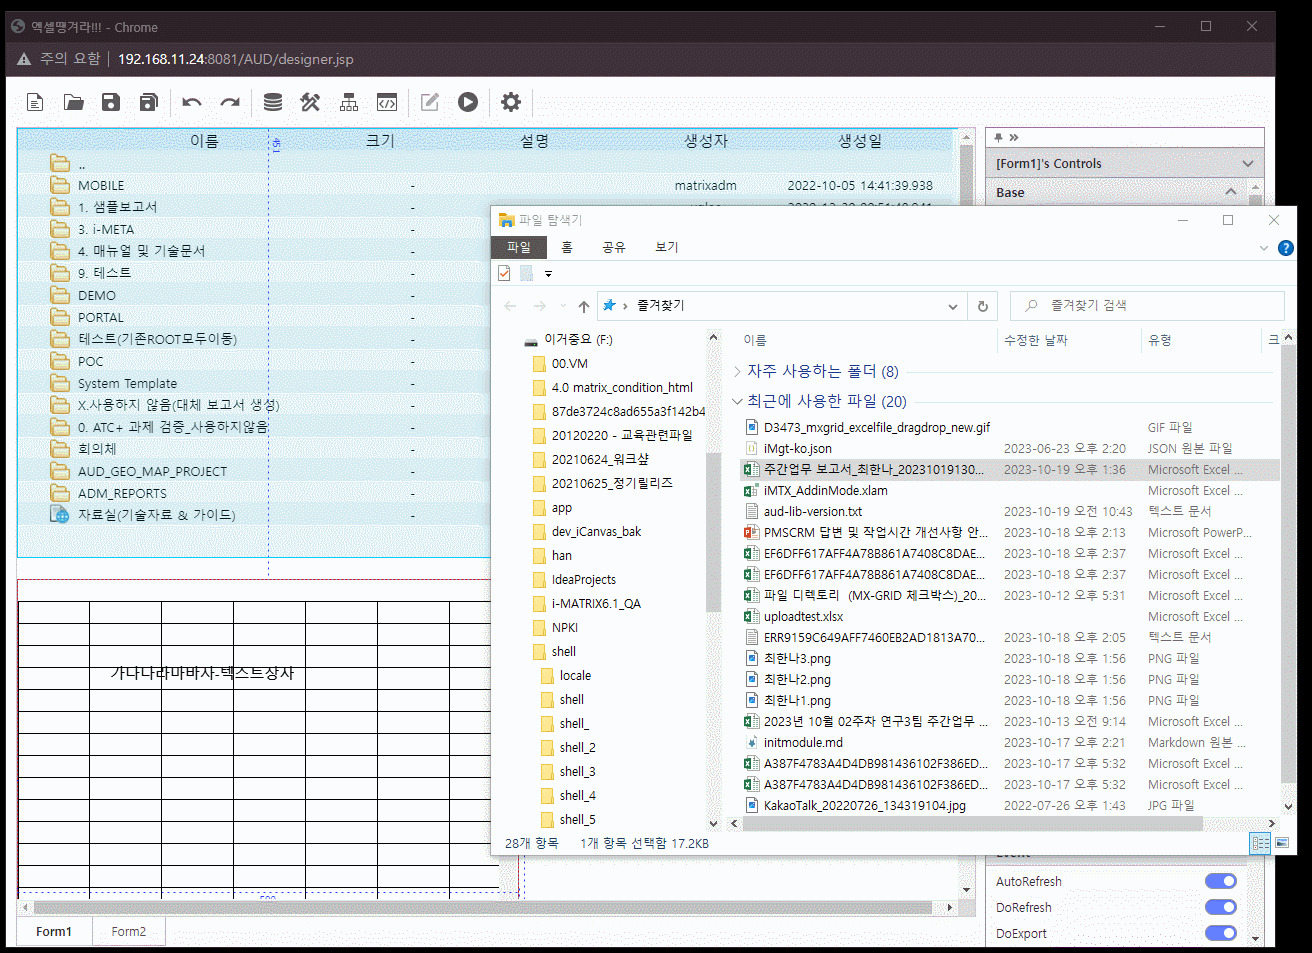Open a report using the folder toolbar icon

coord(73,102)
